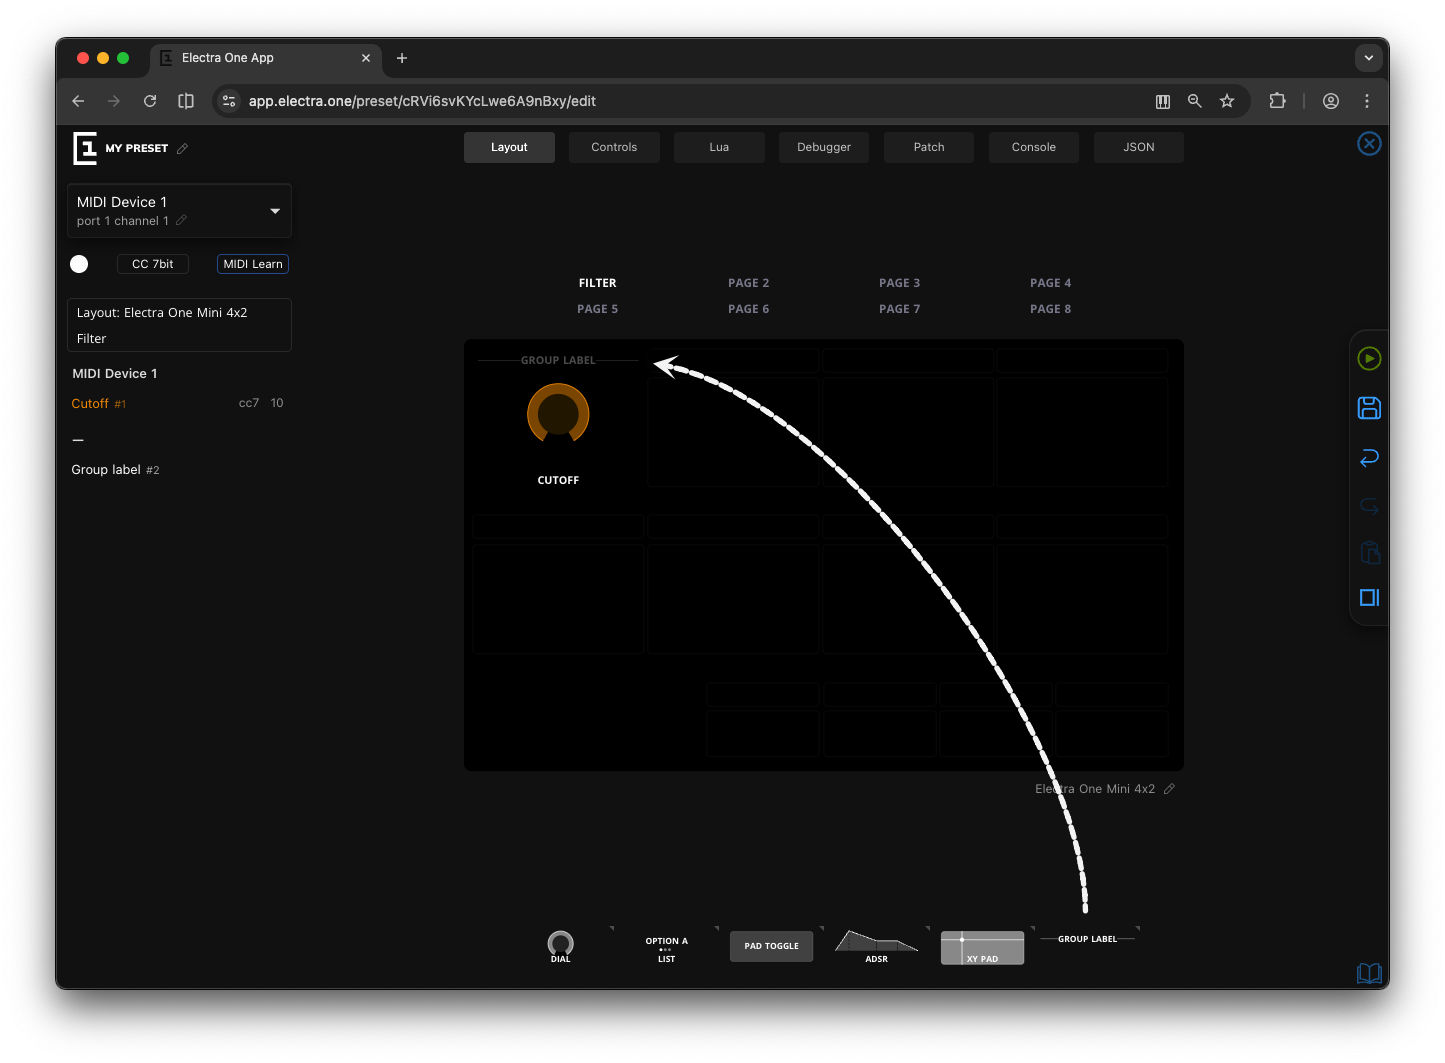Expand the MIDI Device 1 dropdown
Viewport: 1445px width, 1063px height.
[x=275, y=211]
